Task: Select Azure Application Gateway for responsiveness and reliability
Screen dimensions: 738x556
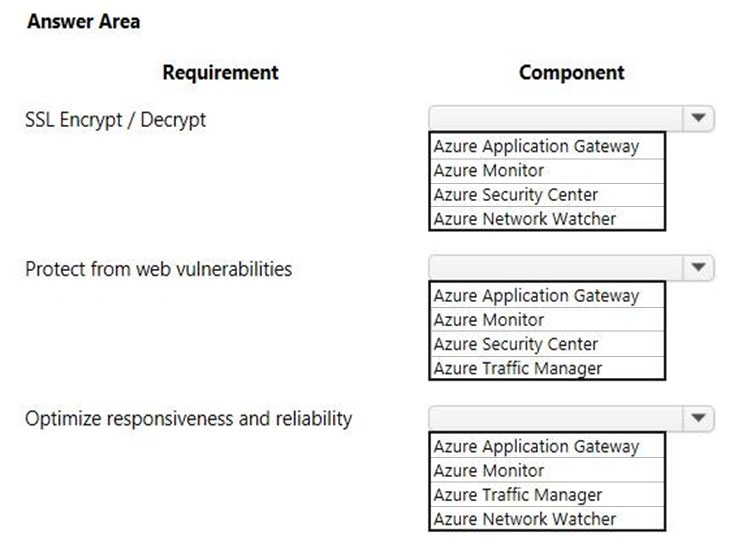Action: point(547,446)
